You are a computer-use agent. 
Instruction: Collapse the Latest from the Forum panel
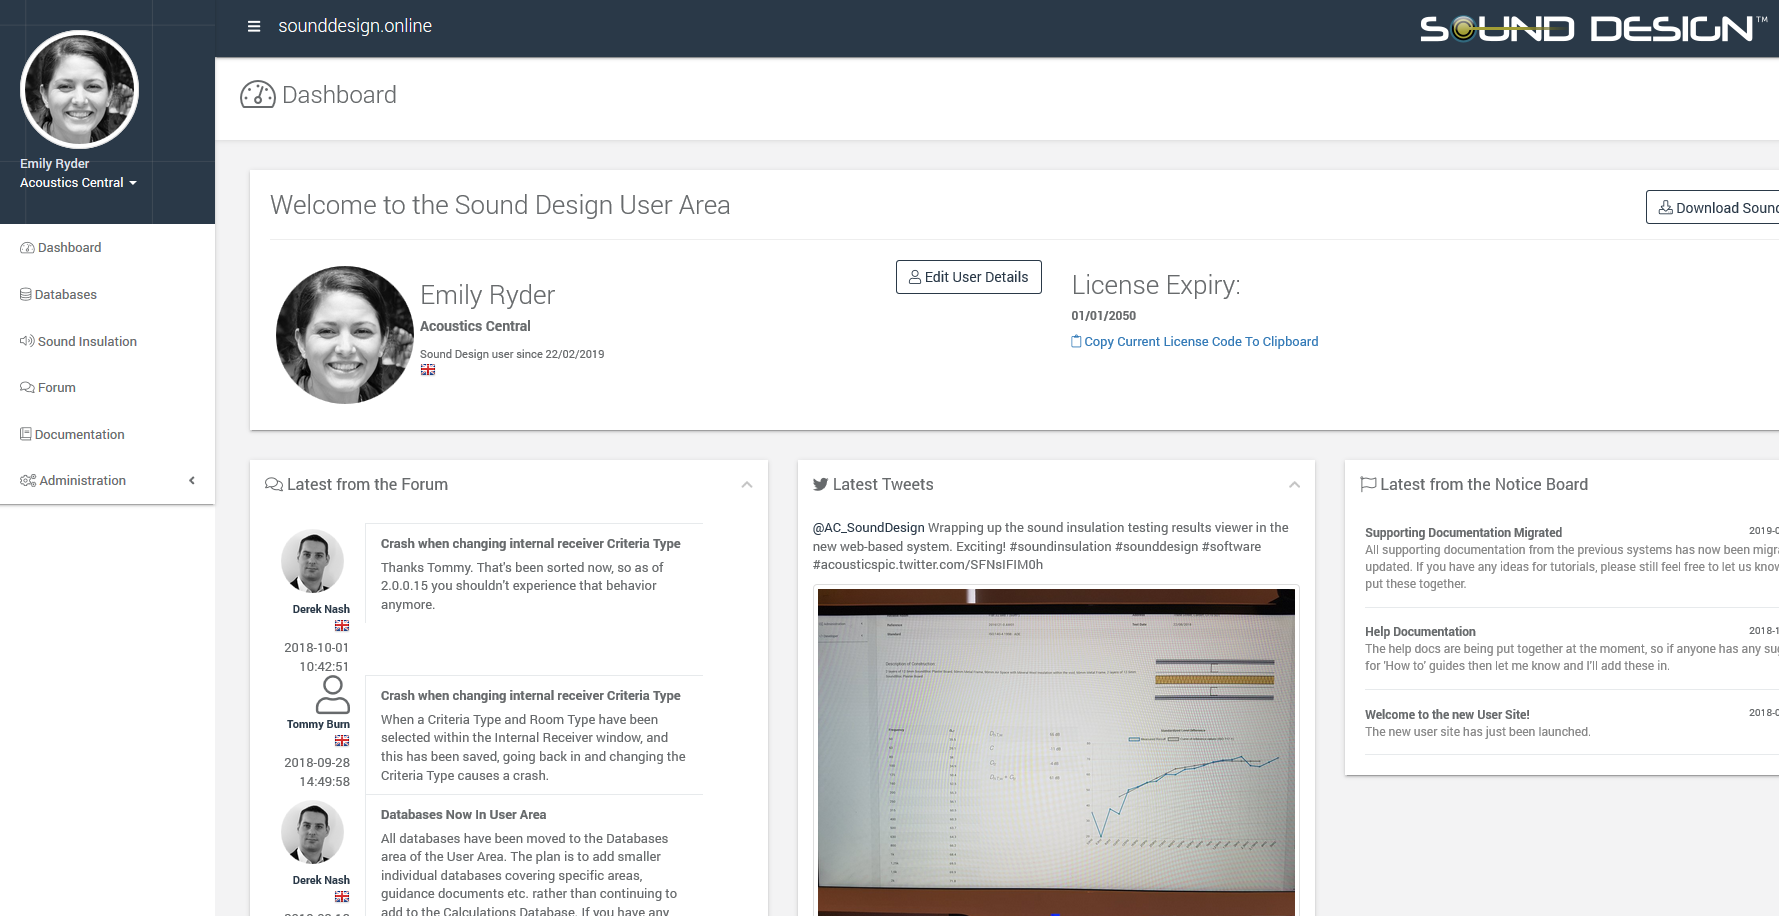pos(746,485)
